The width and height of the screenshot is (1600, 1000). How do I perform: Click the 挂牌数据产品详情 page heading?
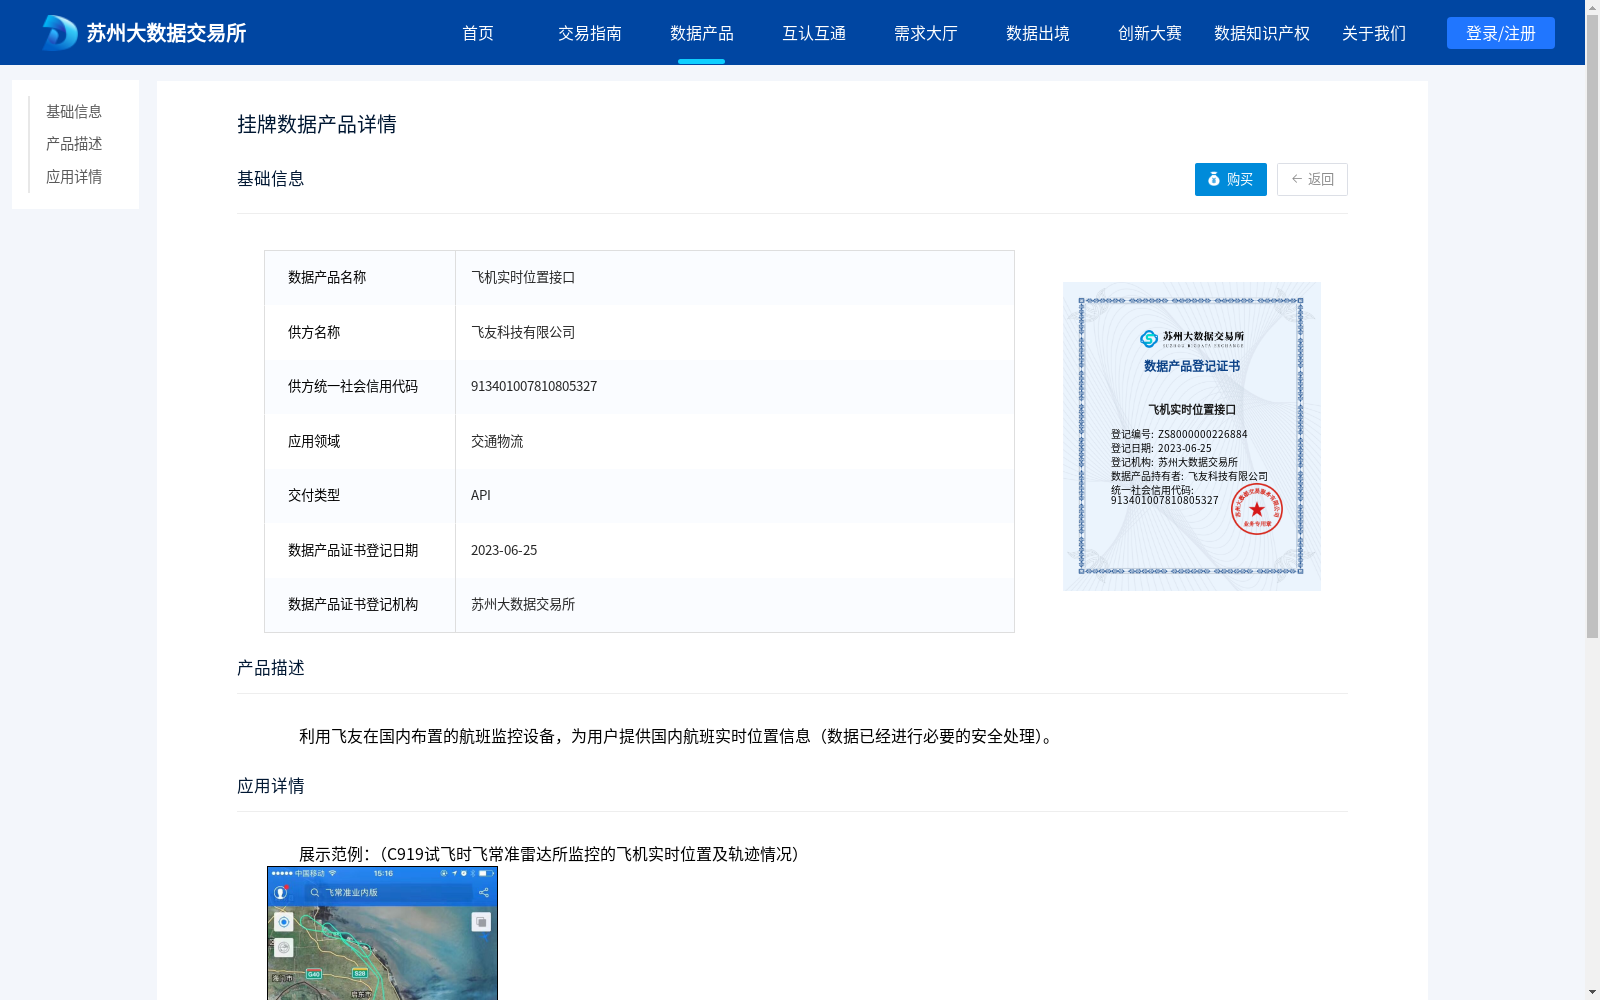click(x=317, y=124)
